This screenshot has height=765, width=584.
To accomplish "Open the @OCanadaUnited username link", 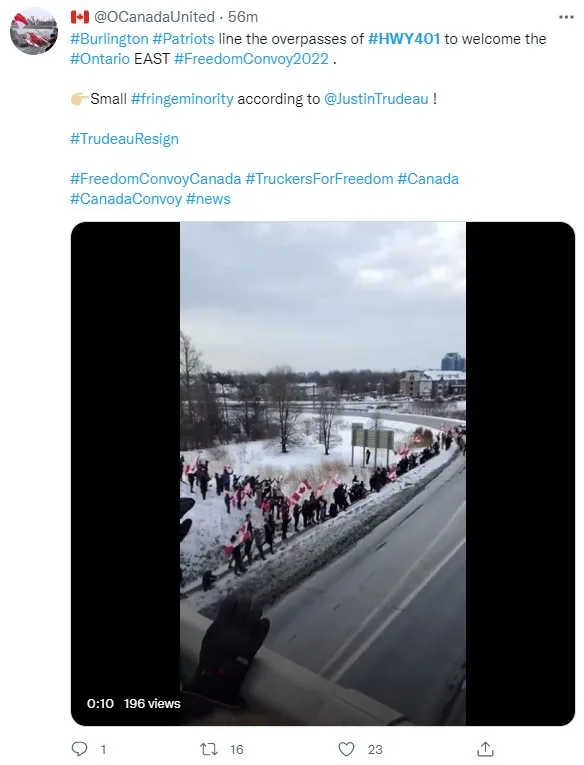I will 154,17.
